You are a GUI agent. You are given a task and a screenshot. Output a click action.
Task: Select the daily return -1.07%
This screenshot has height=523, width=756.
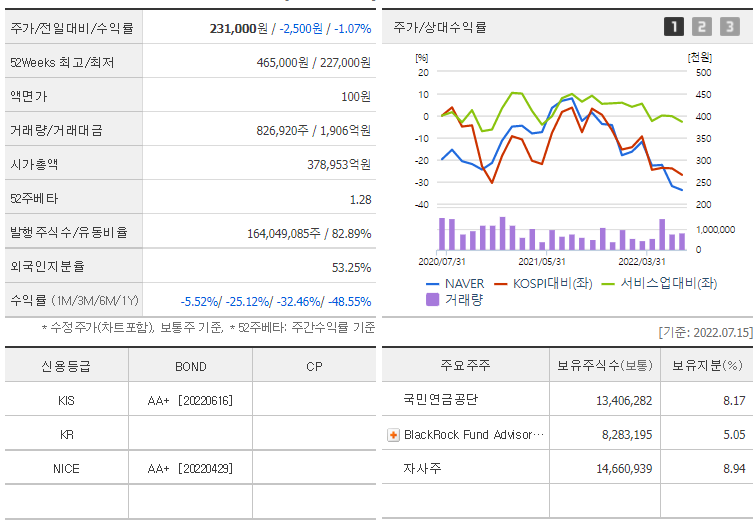[x=353, y=29]
